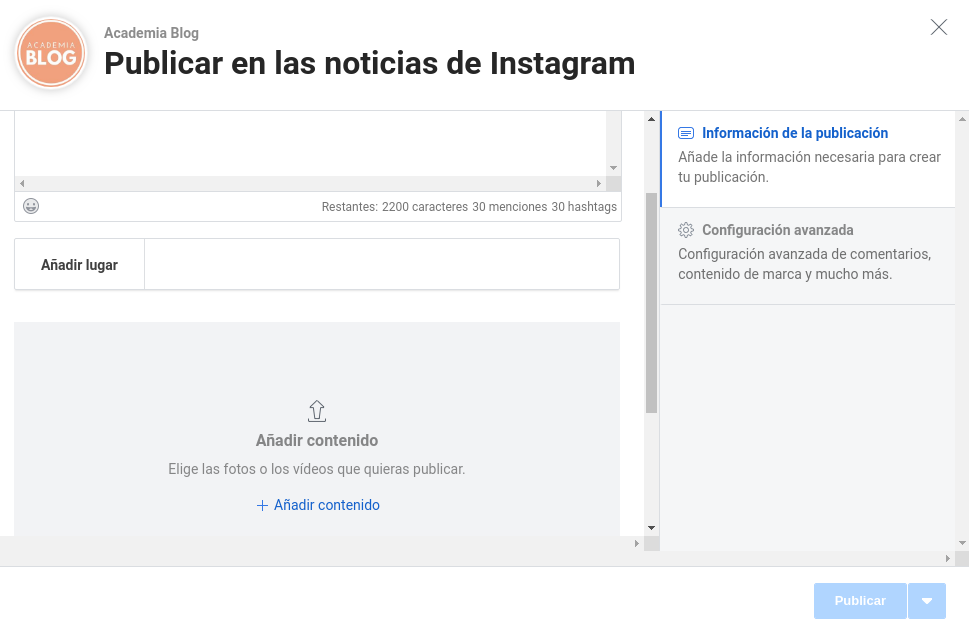Open the Publicar dropdown arrow
This screenshot has width=969, height=621.
(926, 601)
